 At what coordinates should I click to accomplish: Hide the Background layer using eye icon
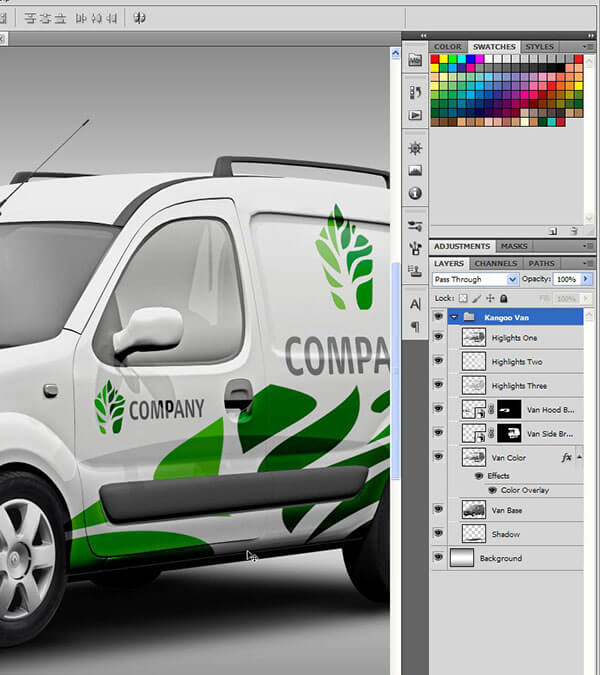pyautogui.click(x=438, y=558)
